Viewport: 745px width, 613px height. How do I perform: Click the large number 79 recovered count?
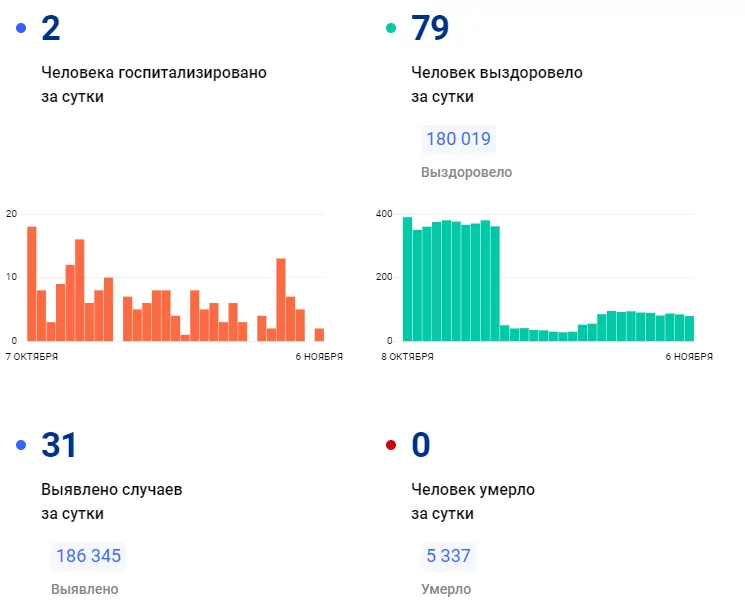pyautogui.click(x=430, y=28)
